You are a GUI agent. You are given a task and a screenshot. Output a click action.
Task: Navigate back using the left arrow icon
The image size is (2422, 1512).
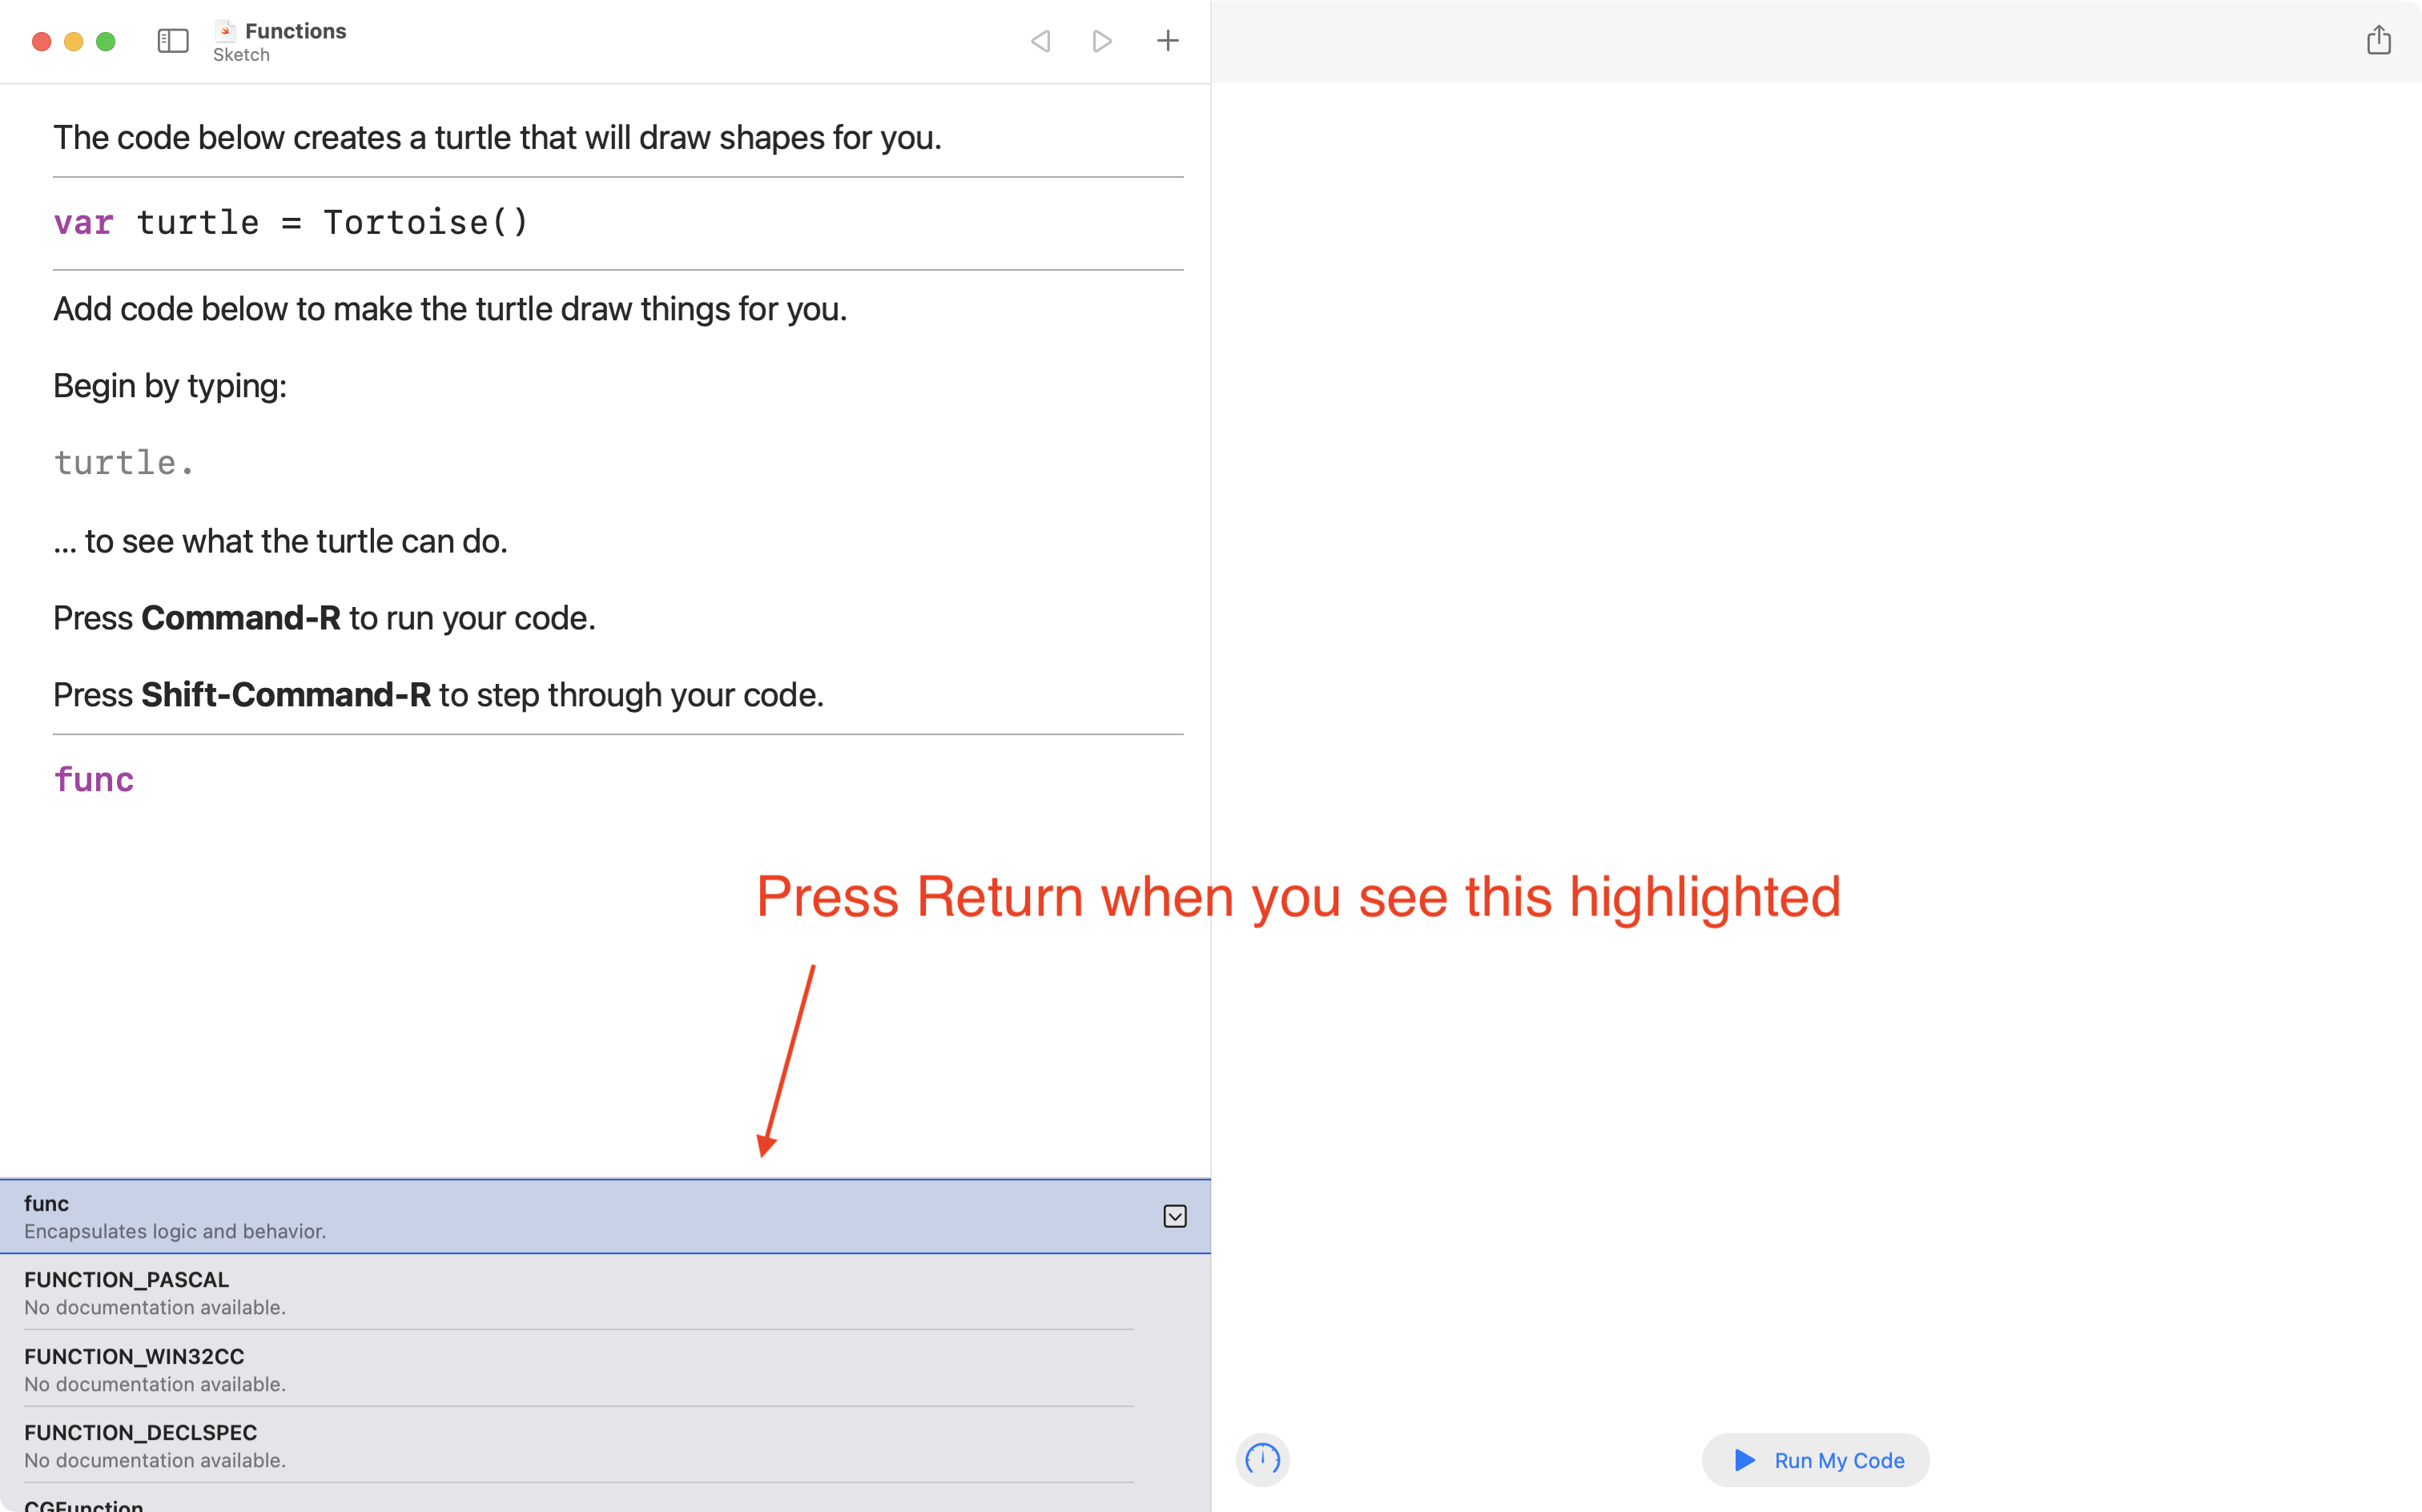click(x=1040, y=41)
